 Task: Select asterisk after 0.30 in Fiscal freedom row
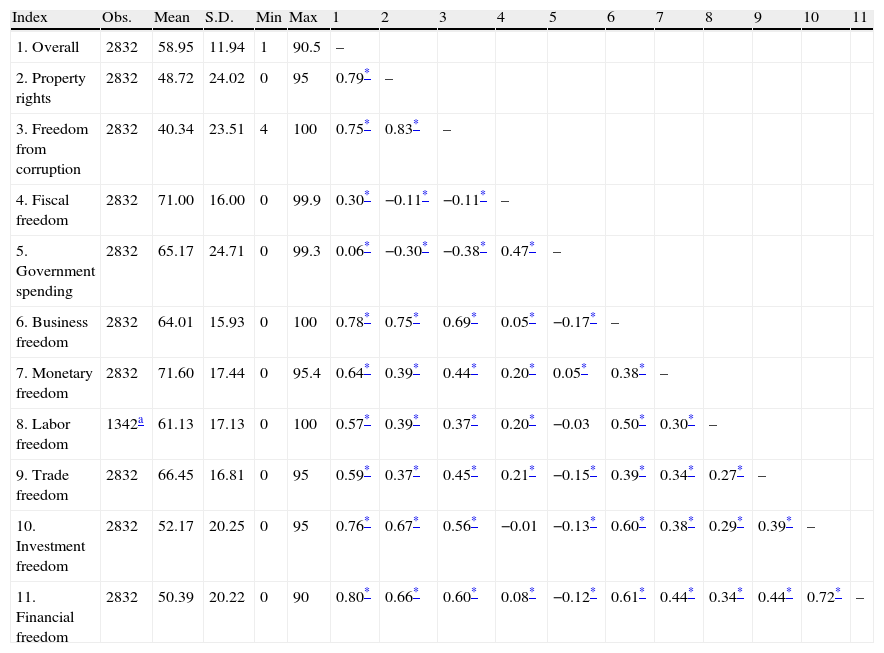click(367, 195)
